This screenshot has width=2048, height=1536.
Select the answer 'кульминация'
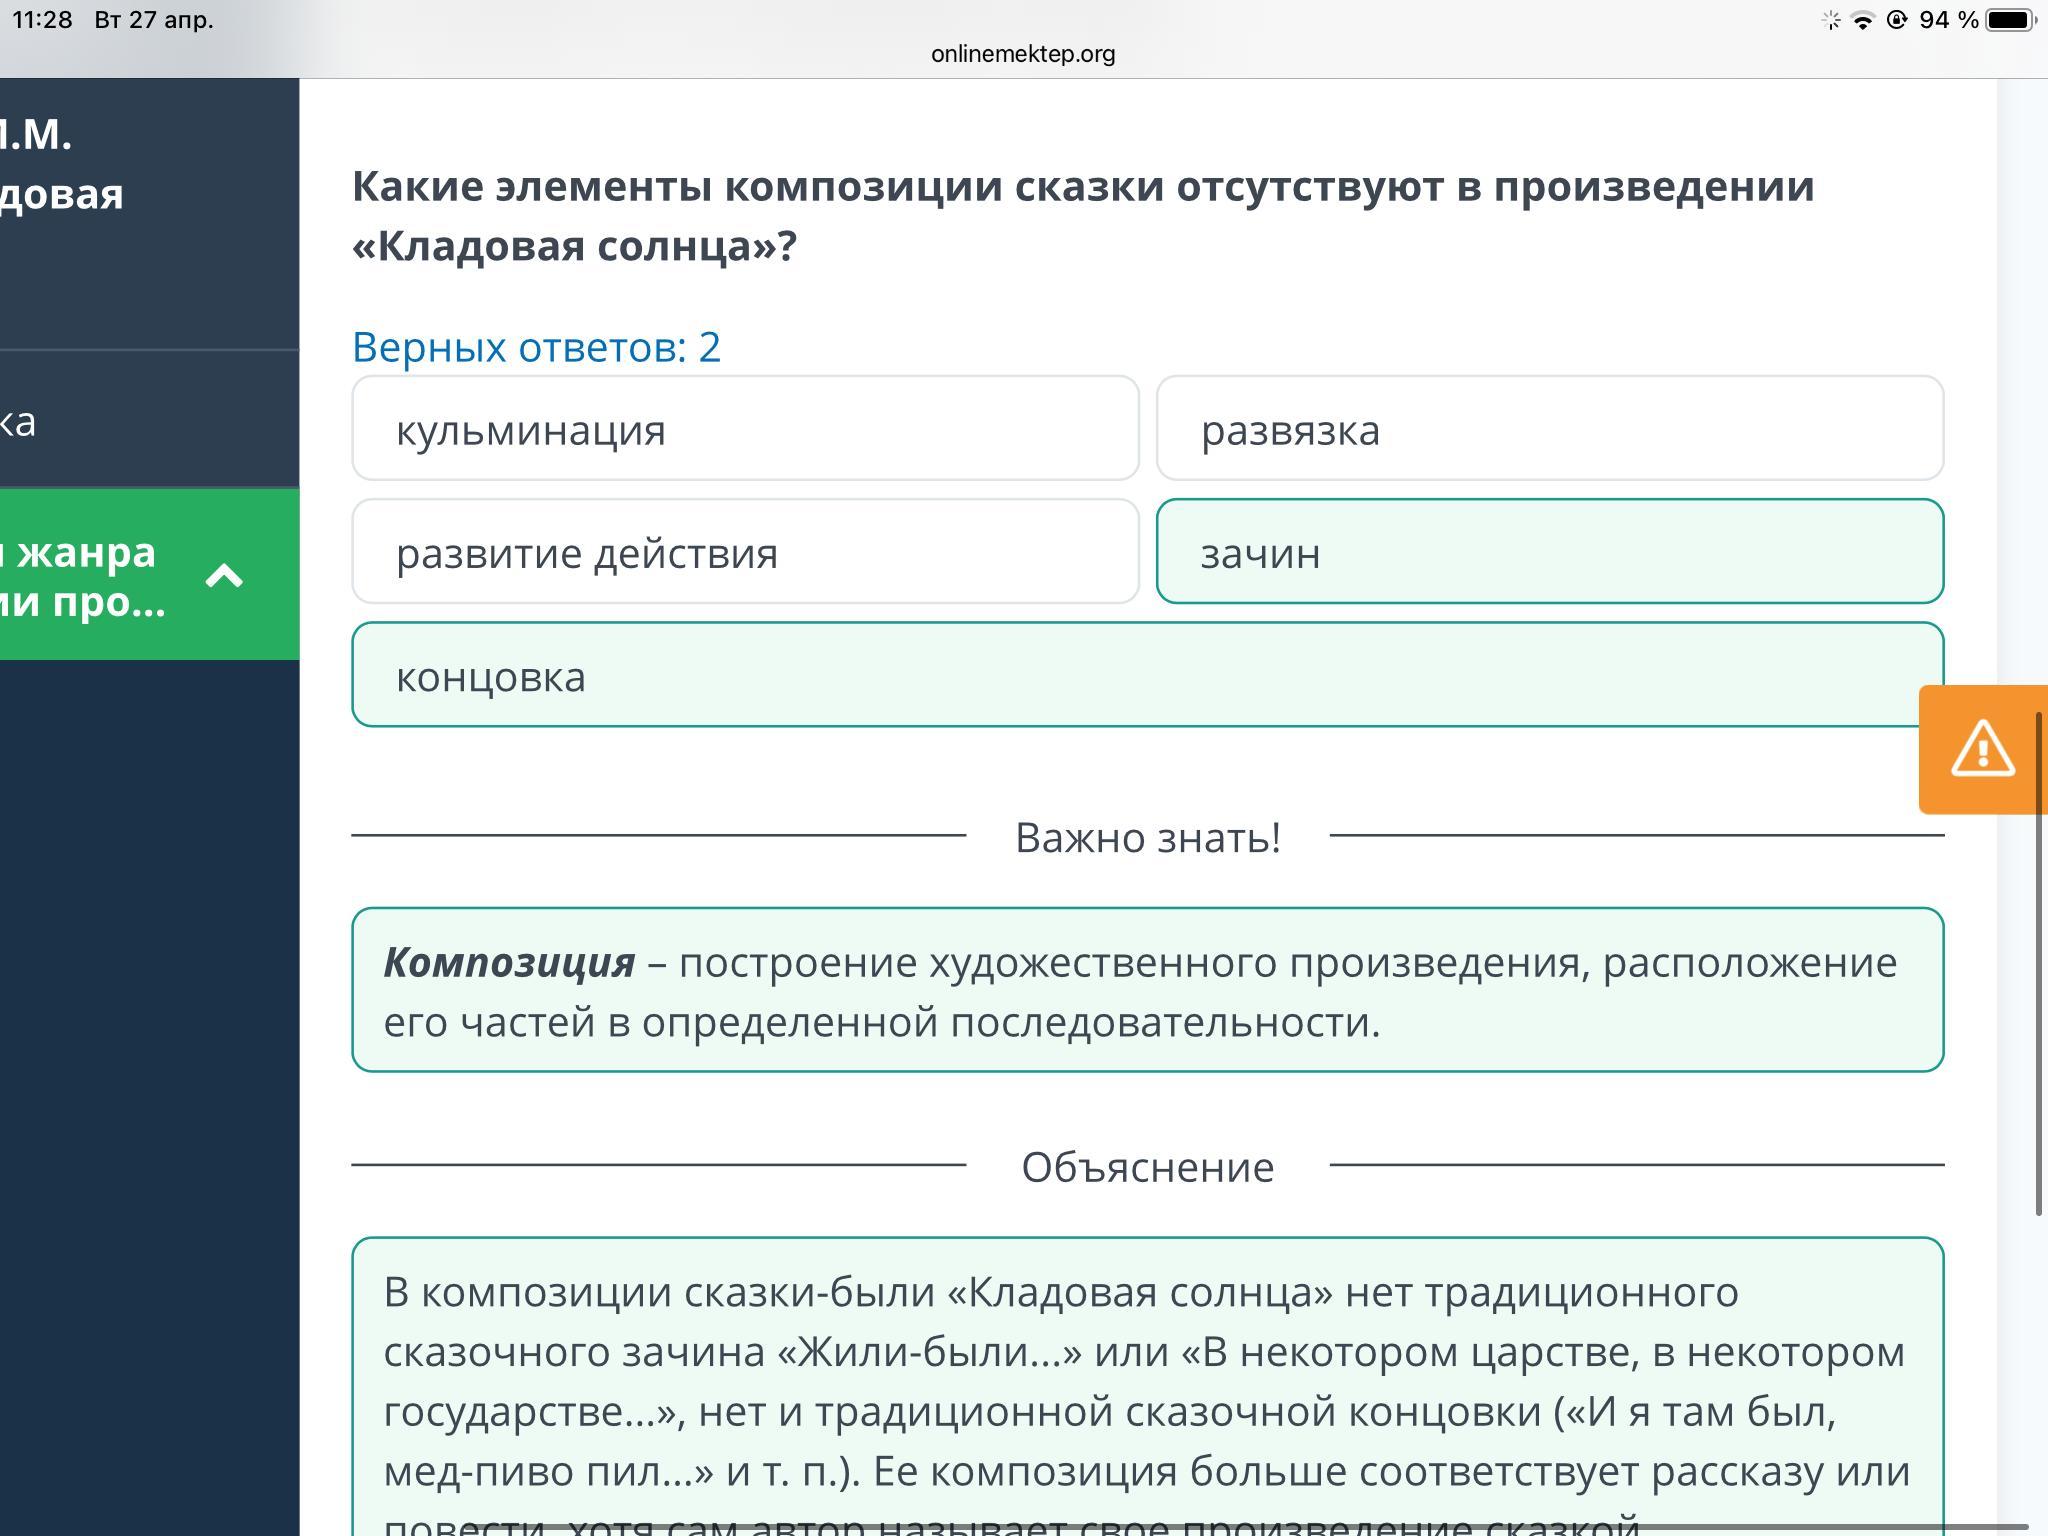click(745, 429)
